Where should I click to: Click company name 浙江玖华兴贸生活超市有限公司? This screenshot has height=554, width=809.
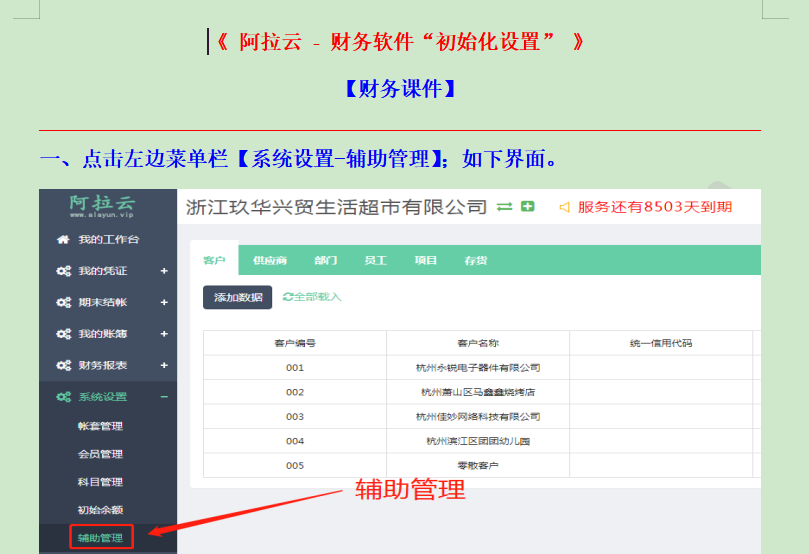click(x=336, y=207)
